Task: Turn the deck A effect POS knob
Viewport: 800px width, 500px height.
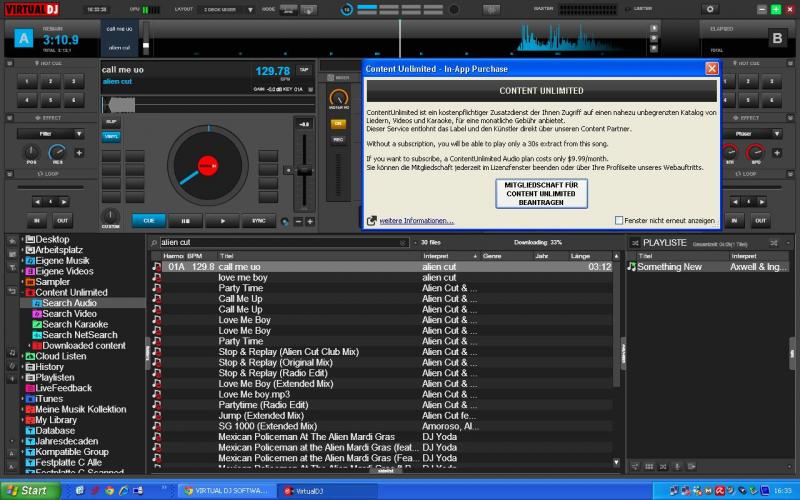Action: [x=32, y=152]
